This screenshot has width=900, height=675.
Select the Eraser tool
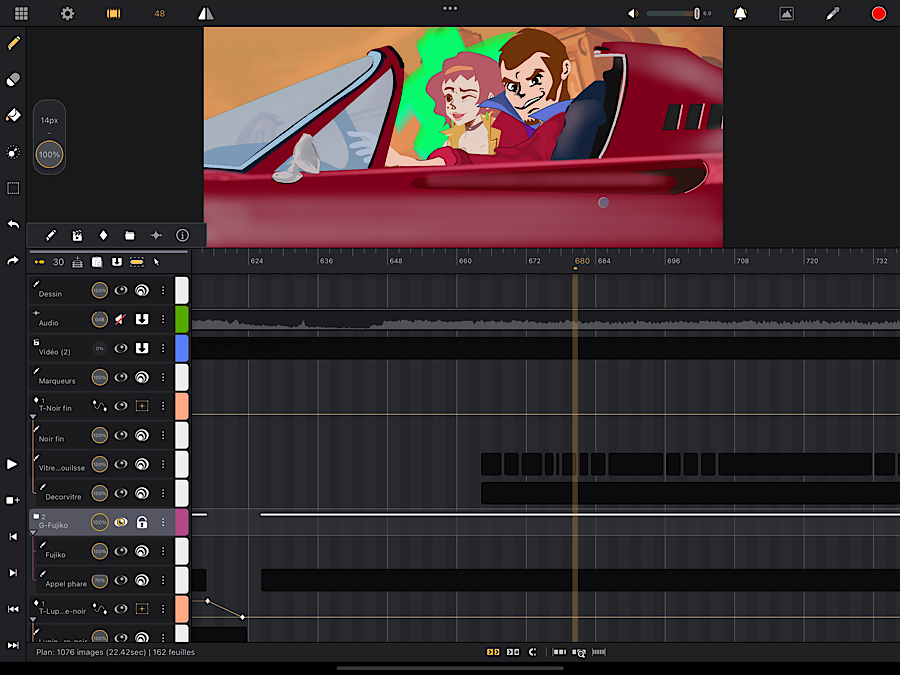[x=13, y=79]
